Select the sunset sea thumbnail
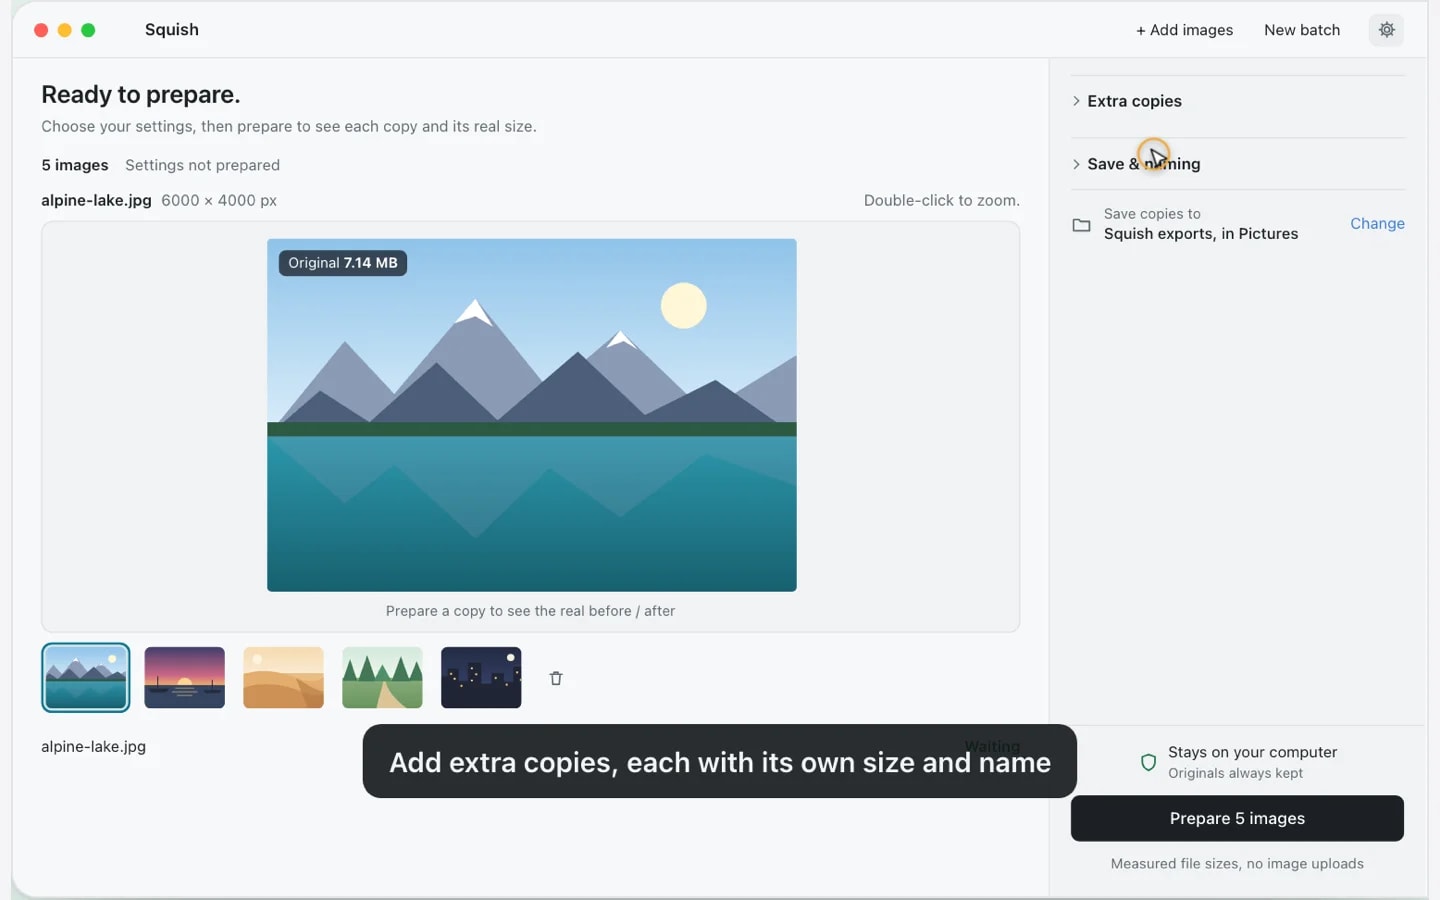1440x900 pixels. 185,677
